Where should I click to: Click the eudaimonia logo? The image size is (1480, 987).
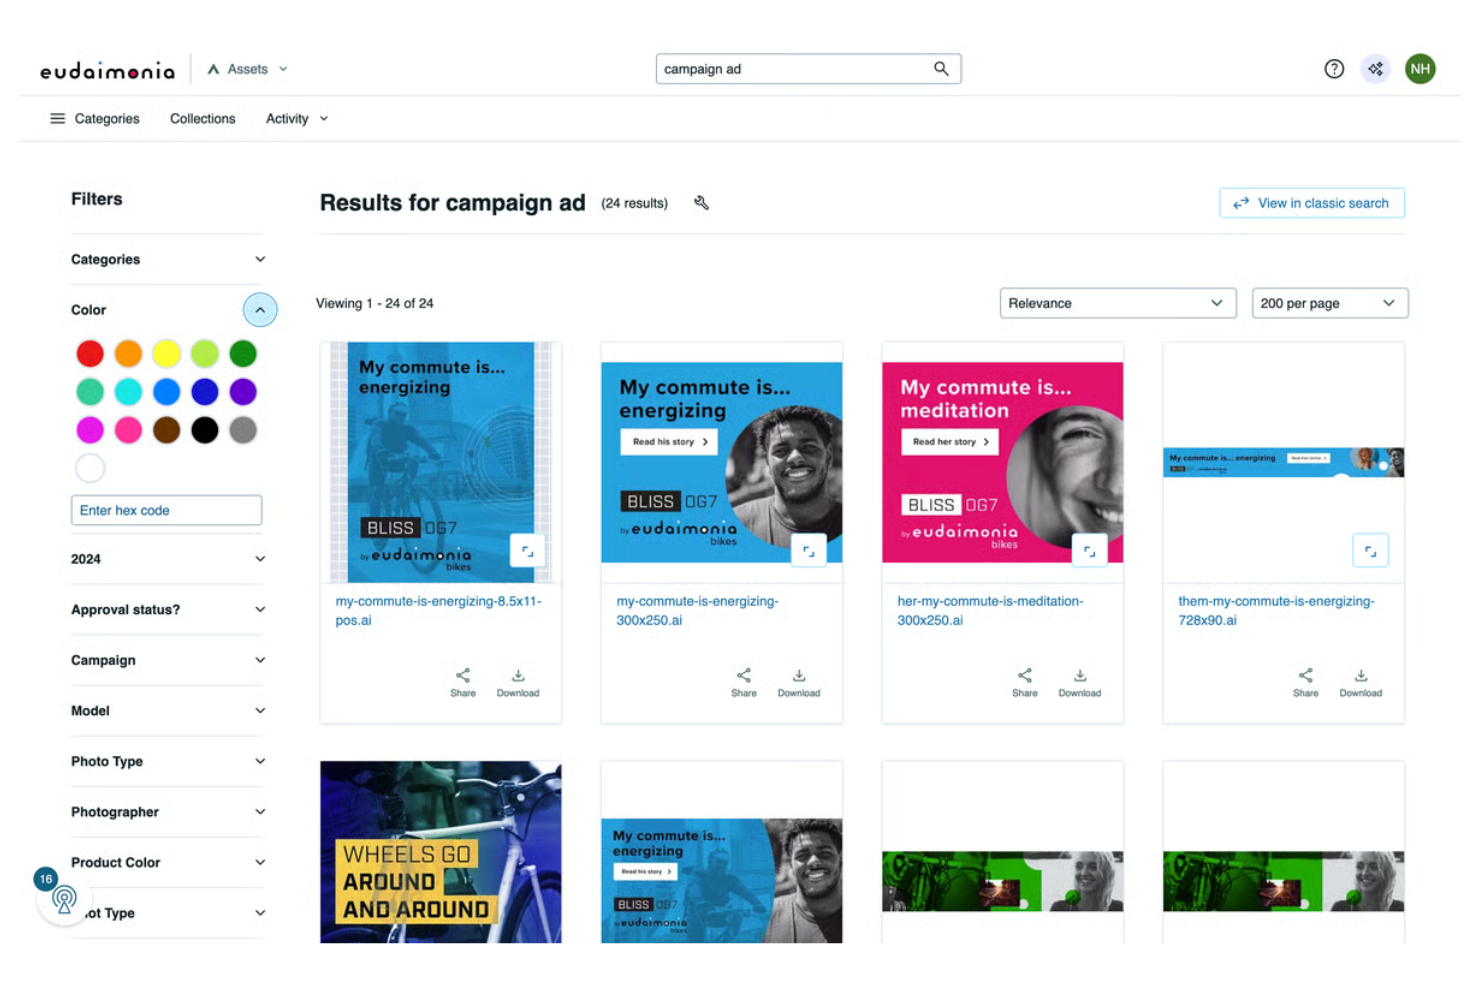[x=107, y=70]
